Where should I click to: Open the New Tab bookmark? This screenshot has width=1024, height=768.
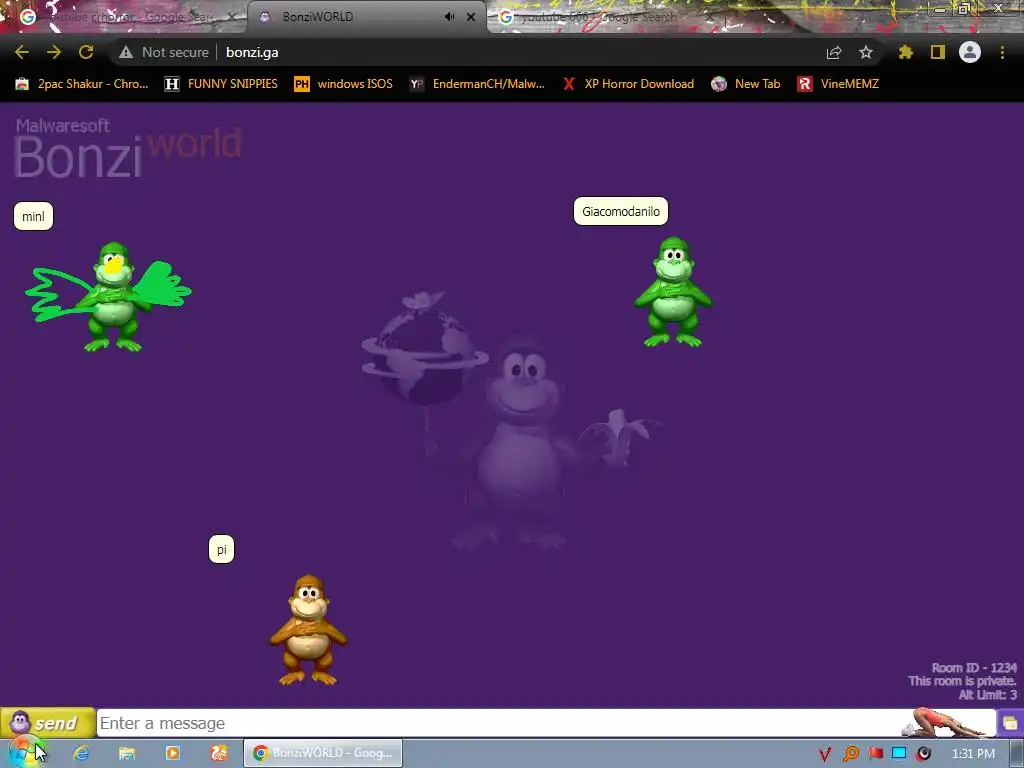[746, 84]
